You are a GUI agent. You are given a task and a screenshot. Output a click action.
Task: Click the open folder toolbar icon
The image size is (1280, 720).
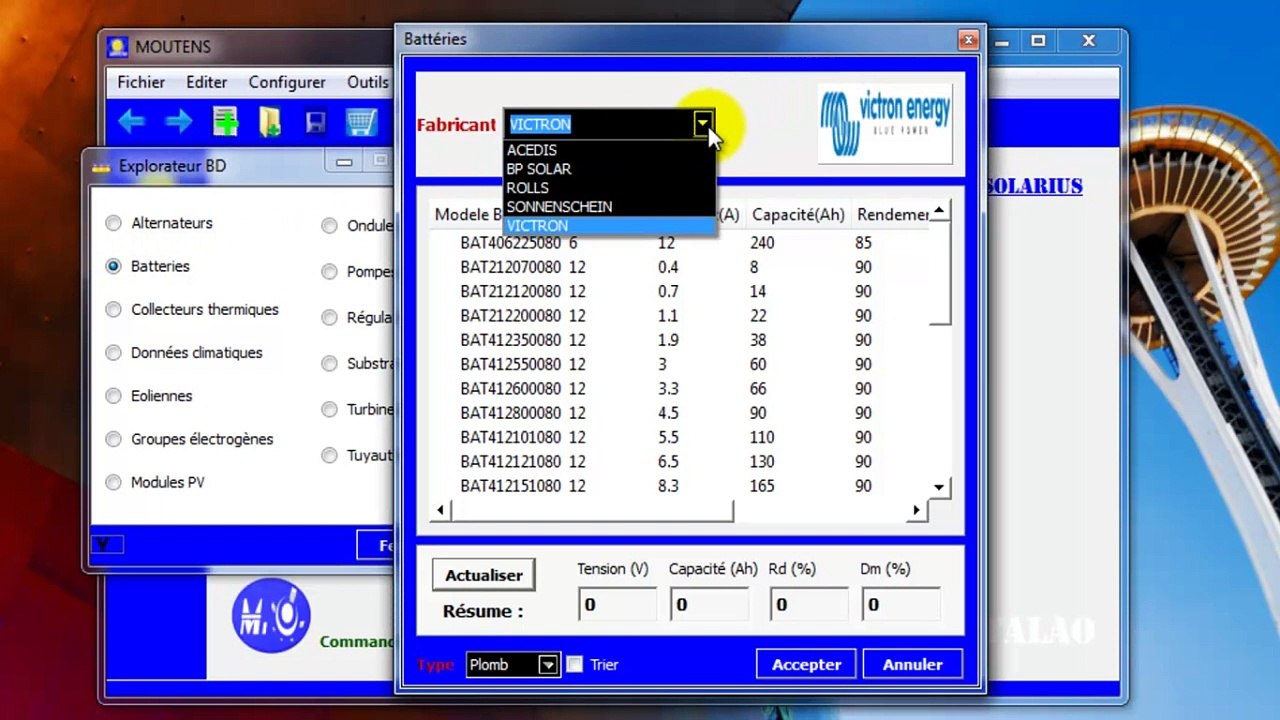click(x=270, y=122)
